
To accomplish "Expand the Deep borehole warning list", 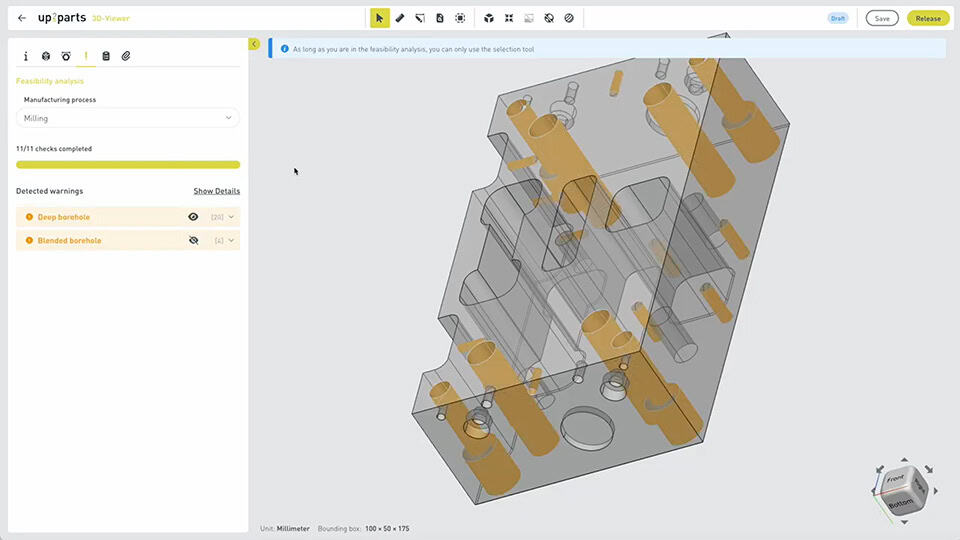I will [231, 217].
